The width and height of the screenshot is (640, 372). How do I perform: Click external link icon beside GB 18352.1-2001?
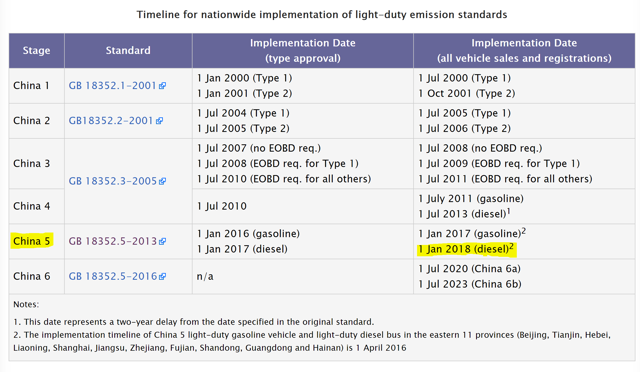pyautogui.click(x=162, y=86)
